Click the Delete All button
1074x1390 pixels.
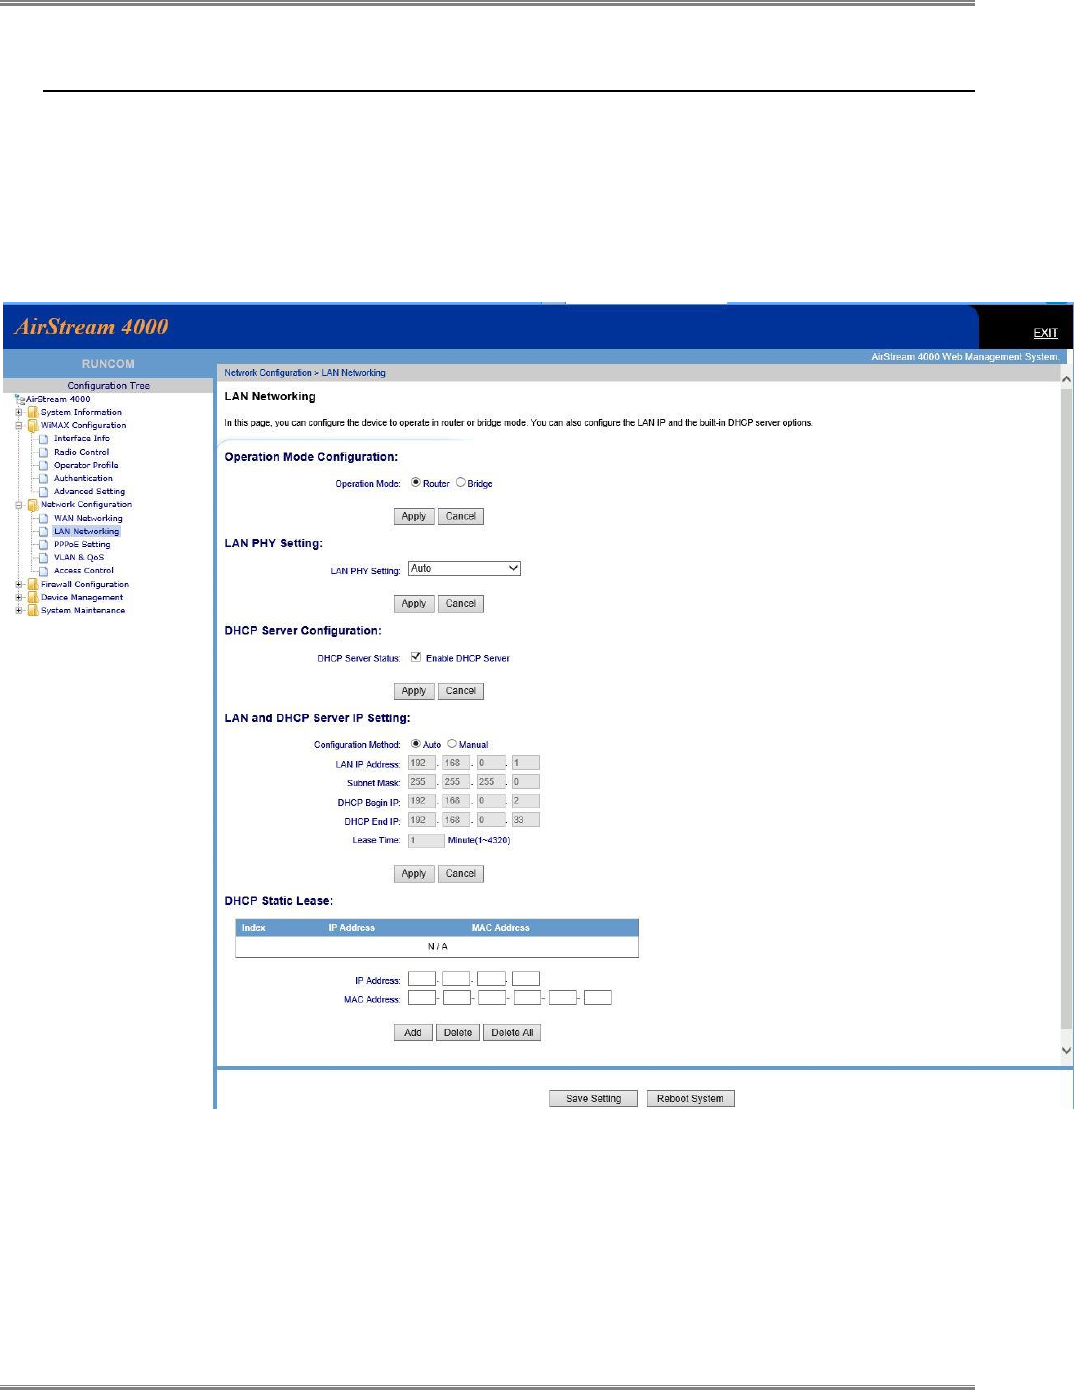coord(512,1032)
